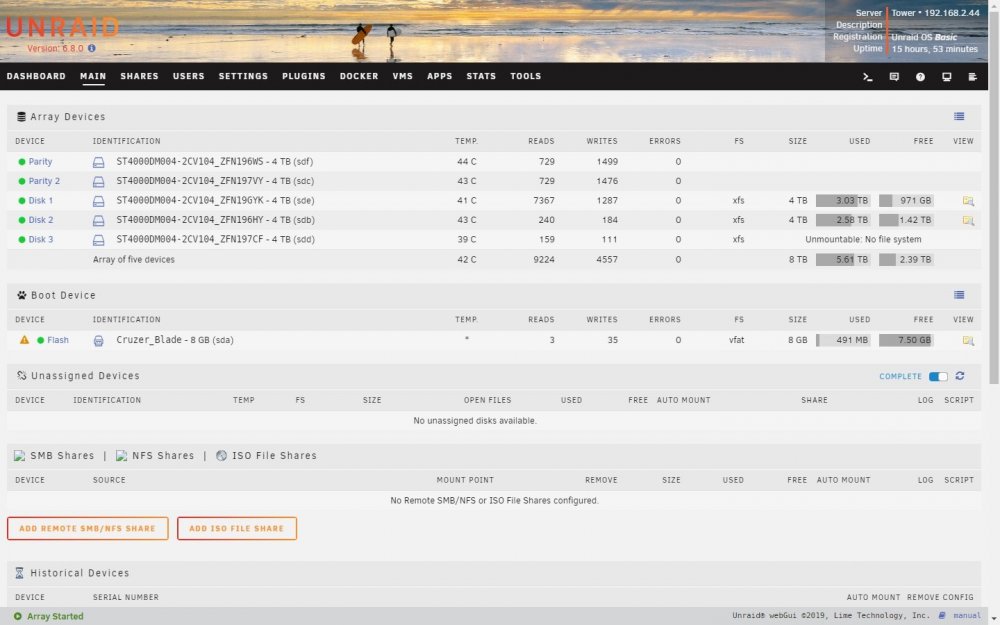Open the Apps tab
The height and width of the screenshot is (625, 1000).
click(x=439, y=76)
